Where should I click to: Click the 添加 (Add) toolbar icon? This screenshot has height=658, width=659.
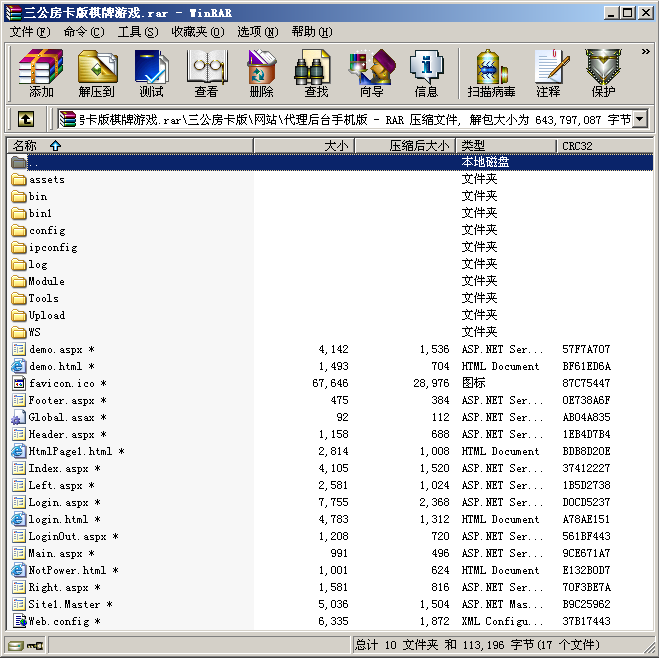point(41,73)
